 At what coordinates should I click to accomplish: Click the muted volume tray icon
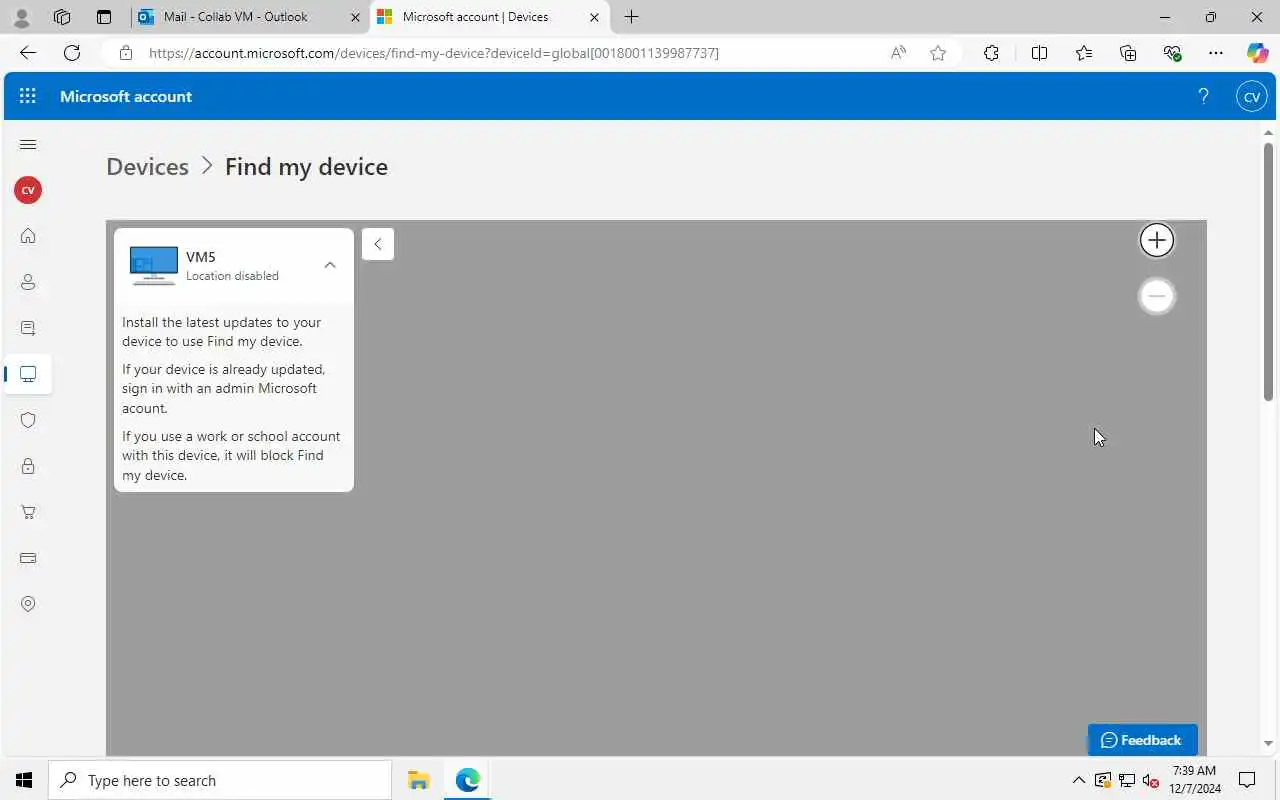[x=1150, y=780]
